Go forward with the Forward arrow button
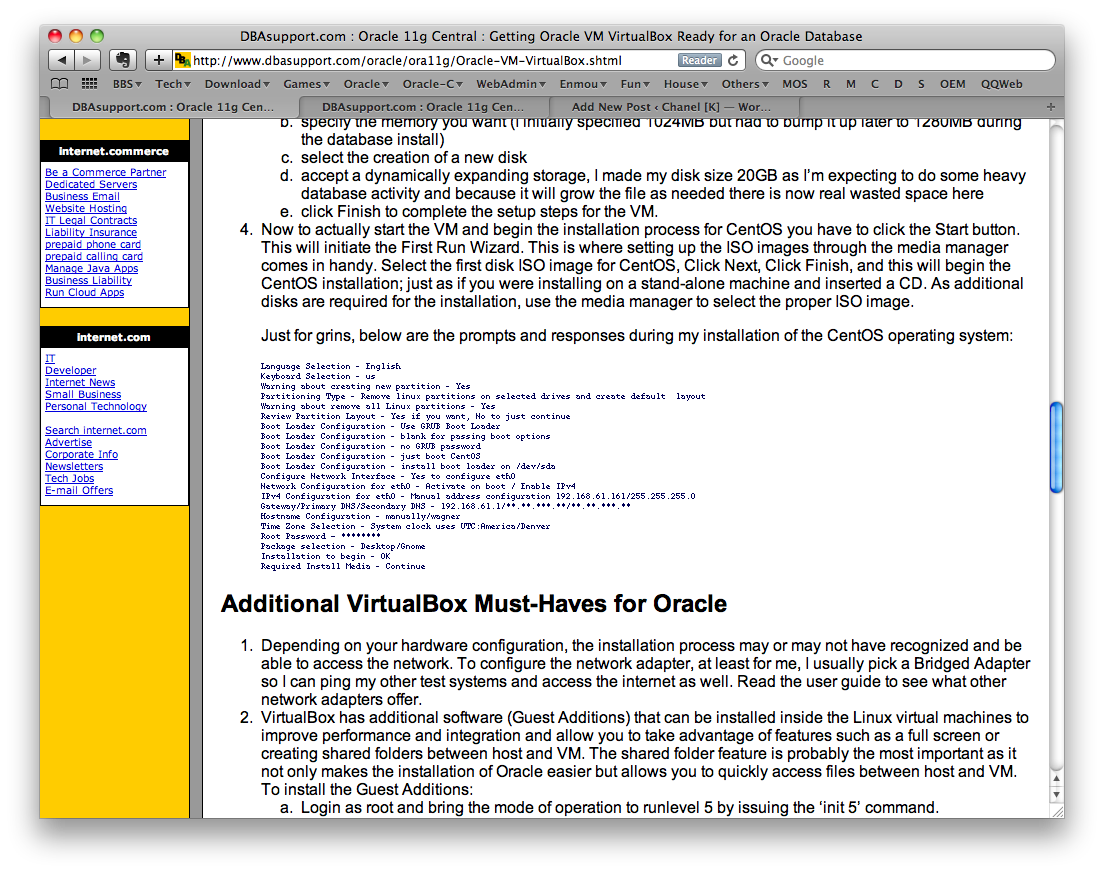 87,61
